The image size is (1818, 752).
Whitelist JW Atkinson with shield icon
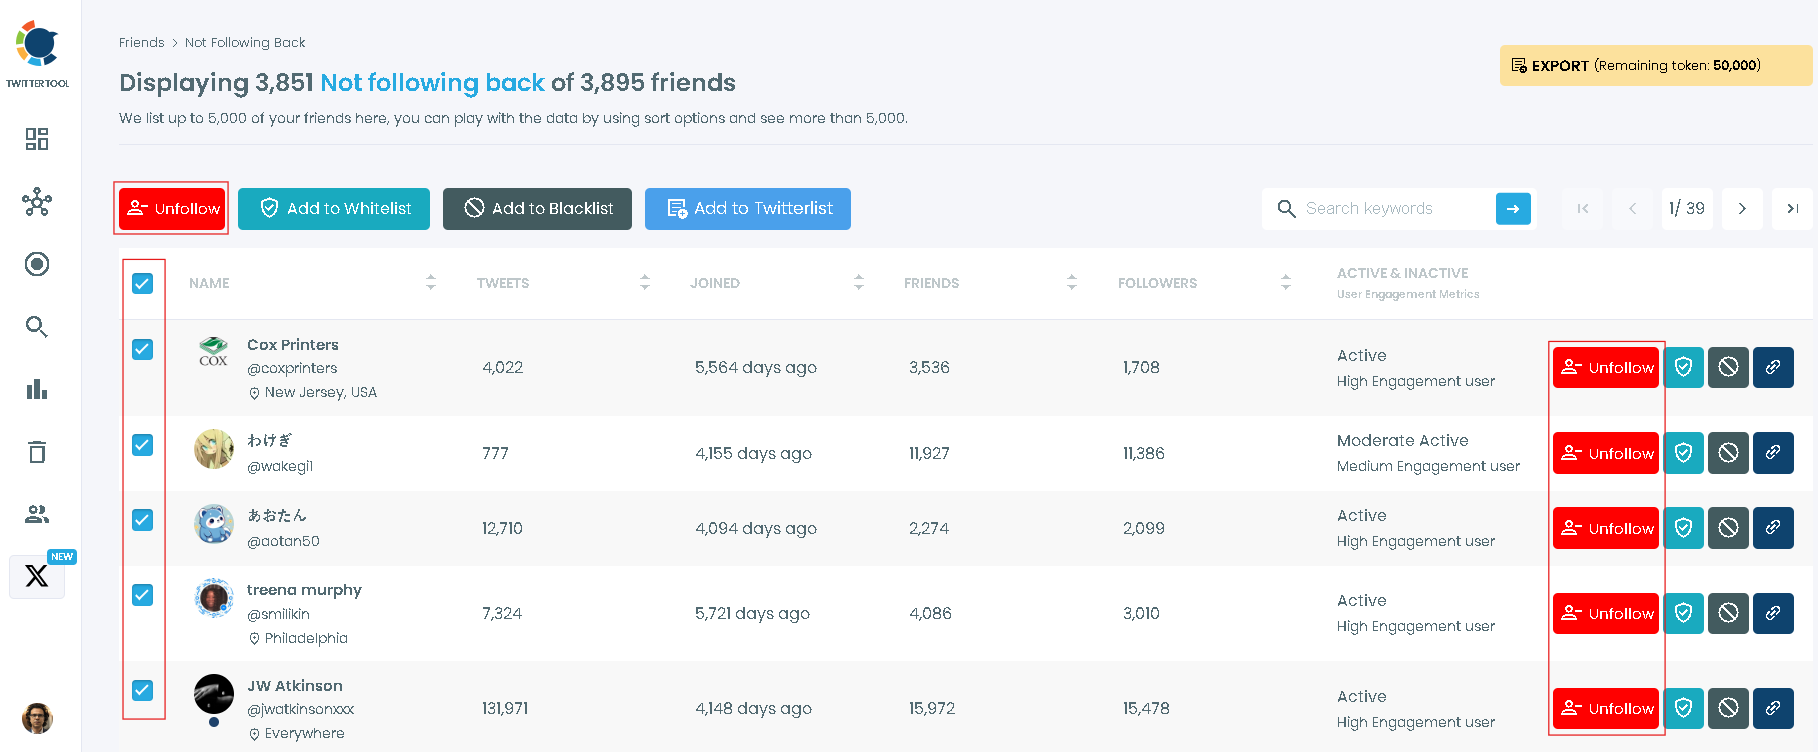(x=1684, y=708)
